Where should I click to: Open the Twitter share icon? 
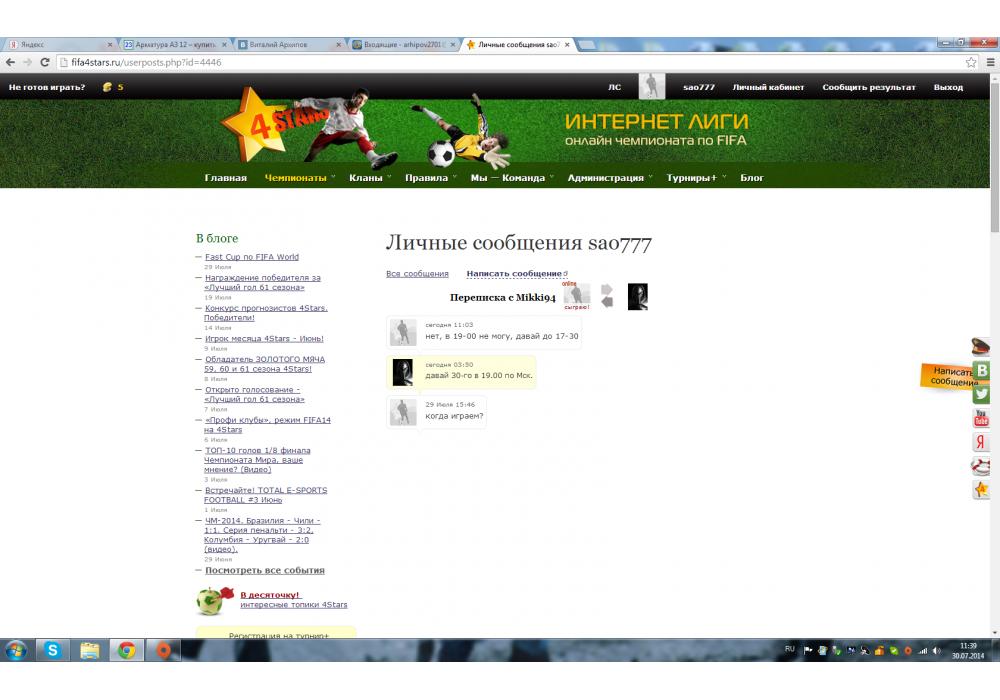pyautogui.click(x=981, y=394)
